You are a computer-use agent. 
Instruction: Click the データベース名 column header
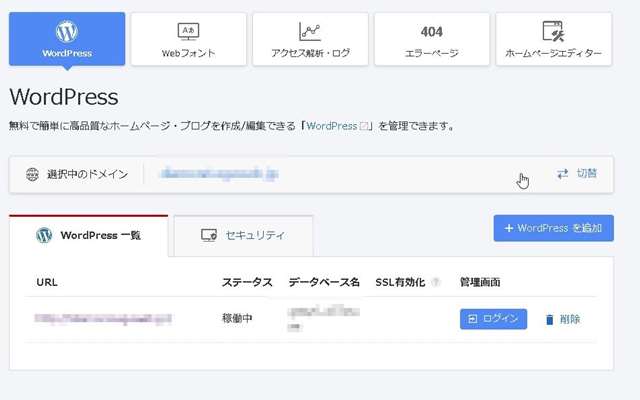click(x=324, y=283)
